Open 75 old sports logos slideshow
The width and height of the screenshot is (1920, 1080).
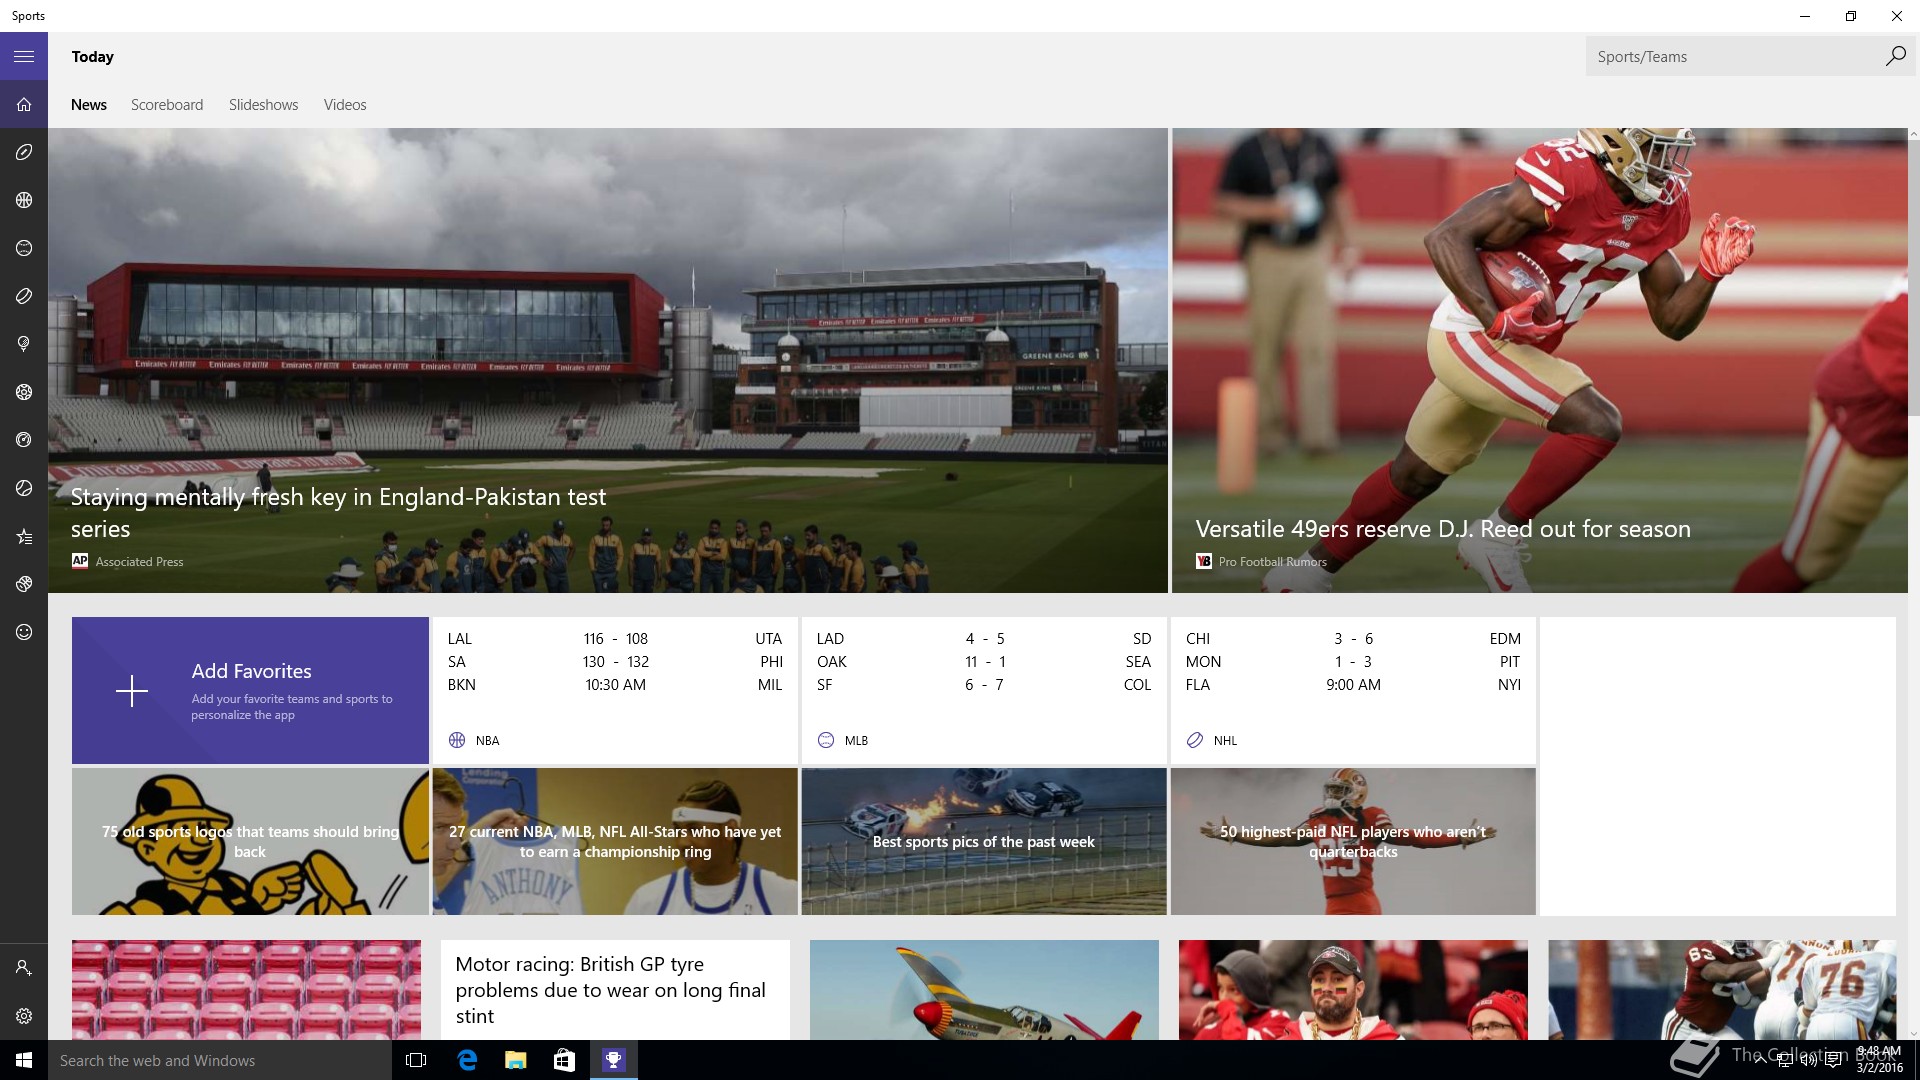tap(250, 841)
